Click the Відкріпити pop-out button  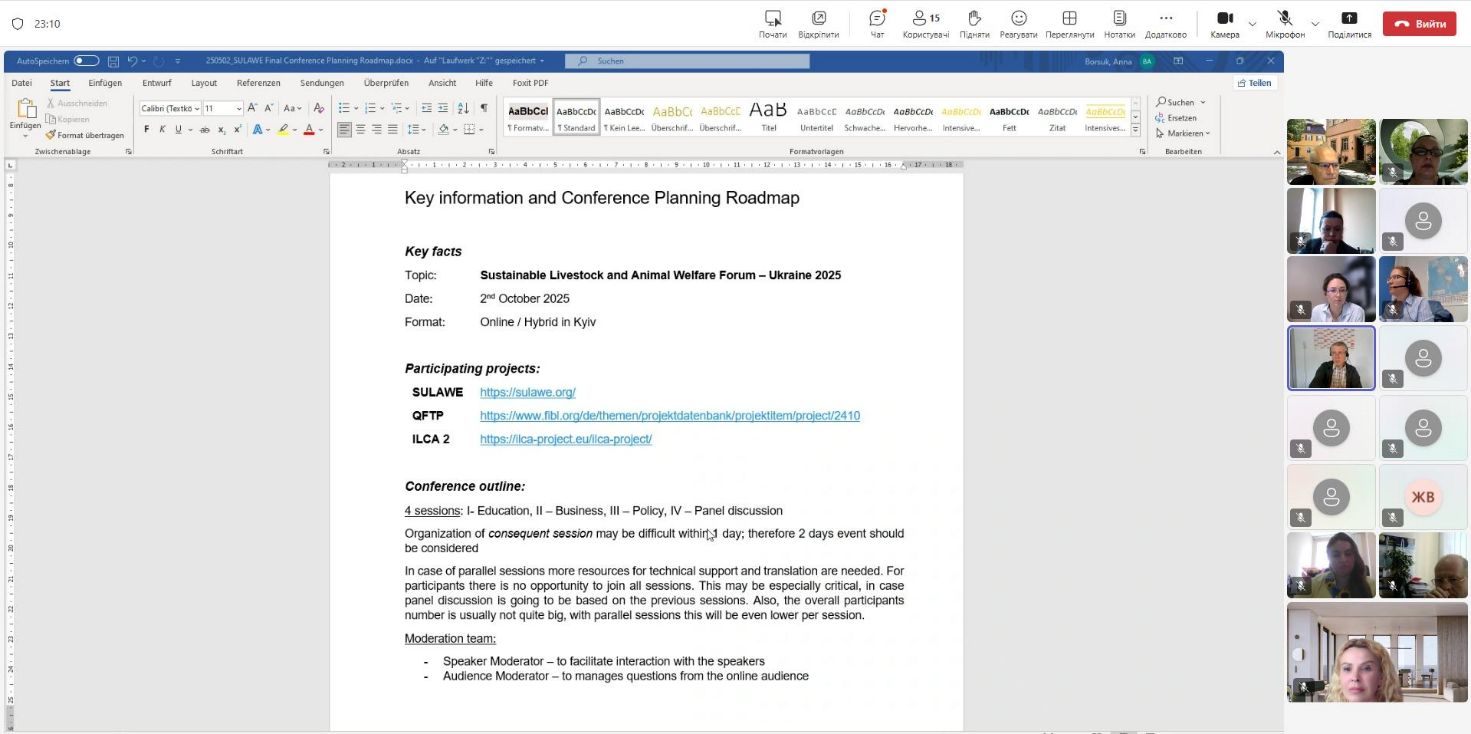coord(818,24)
